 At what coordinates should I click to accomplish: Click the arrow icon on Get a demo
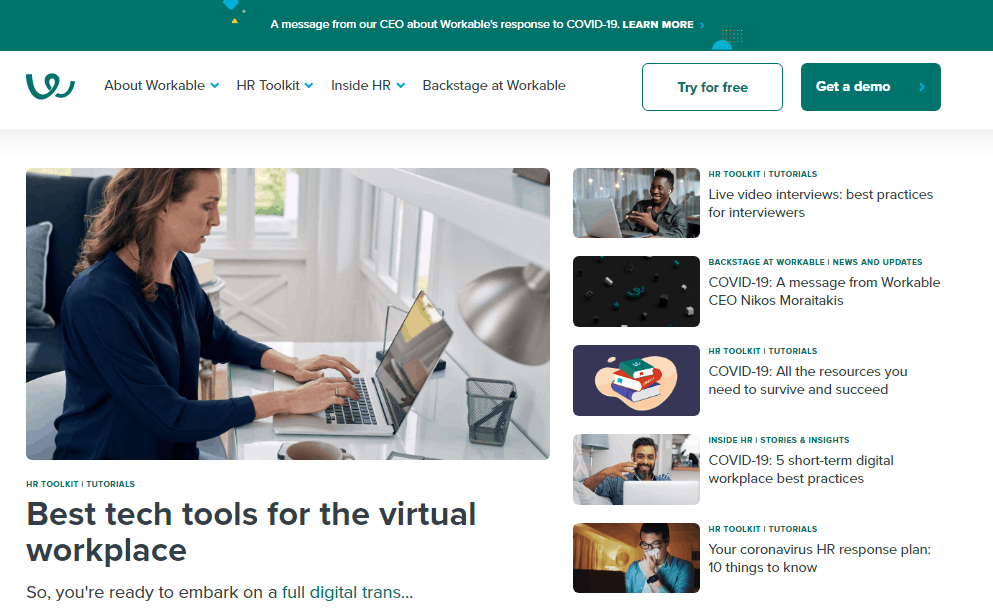coord(921,87)
